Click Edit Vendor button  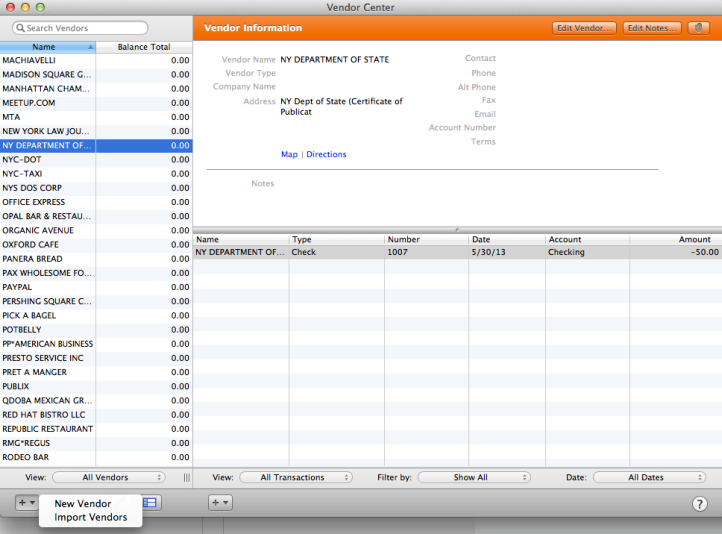tap(584, 28)
